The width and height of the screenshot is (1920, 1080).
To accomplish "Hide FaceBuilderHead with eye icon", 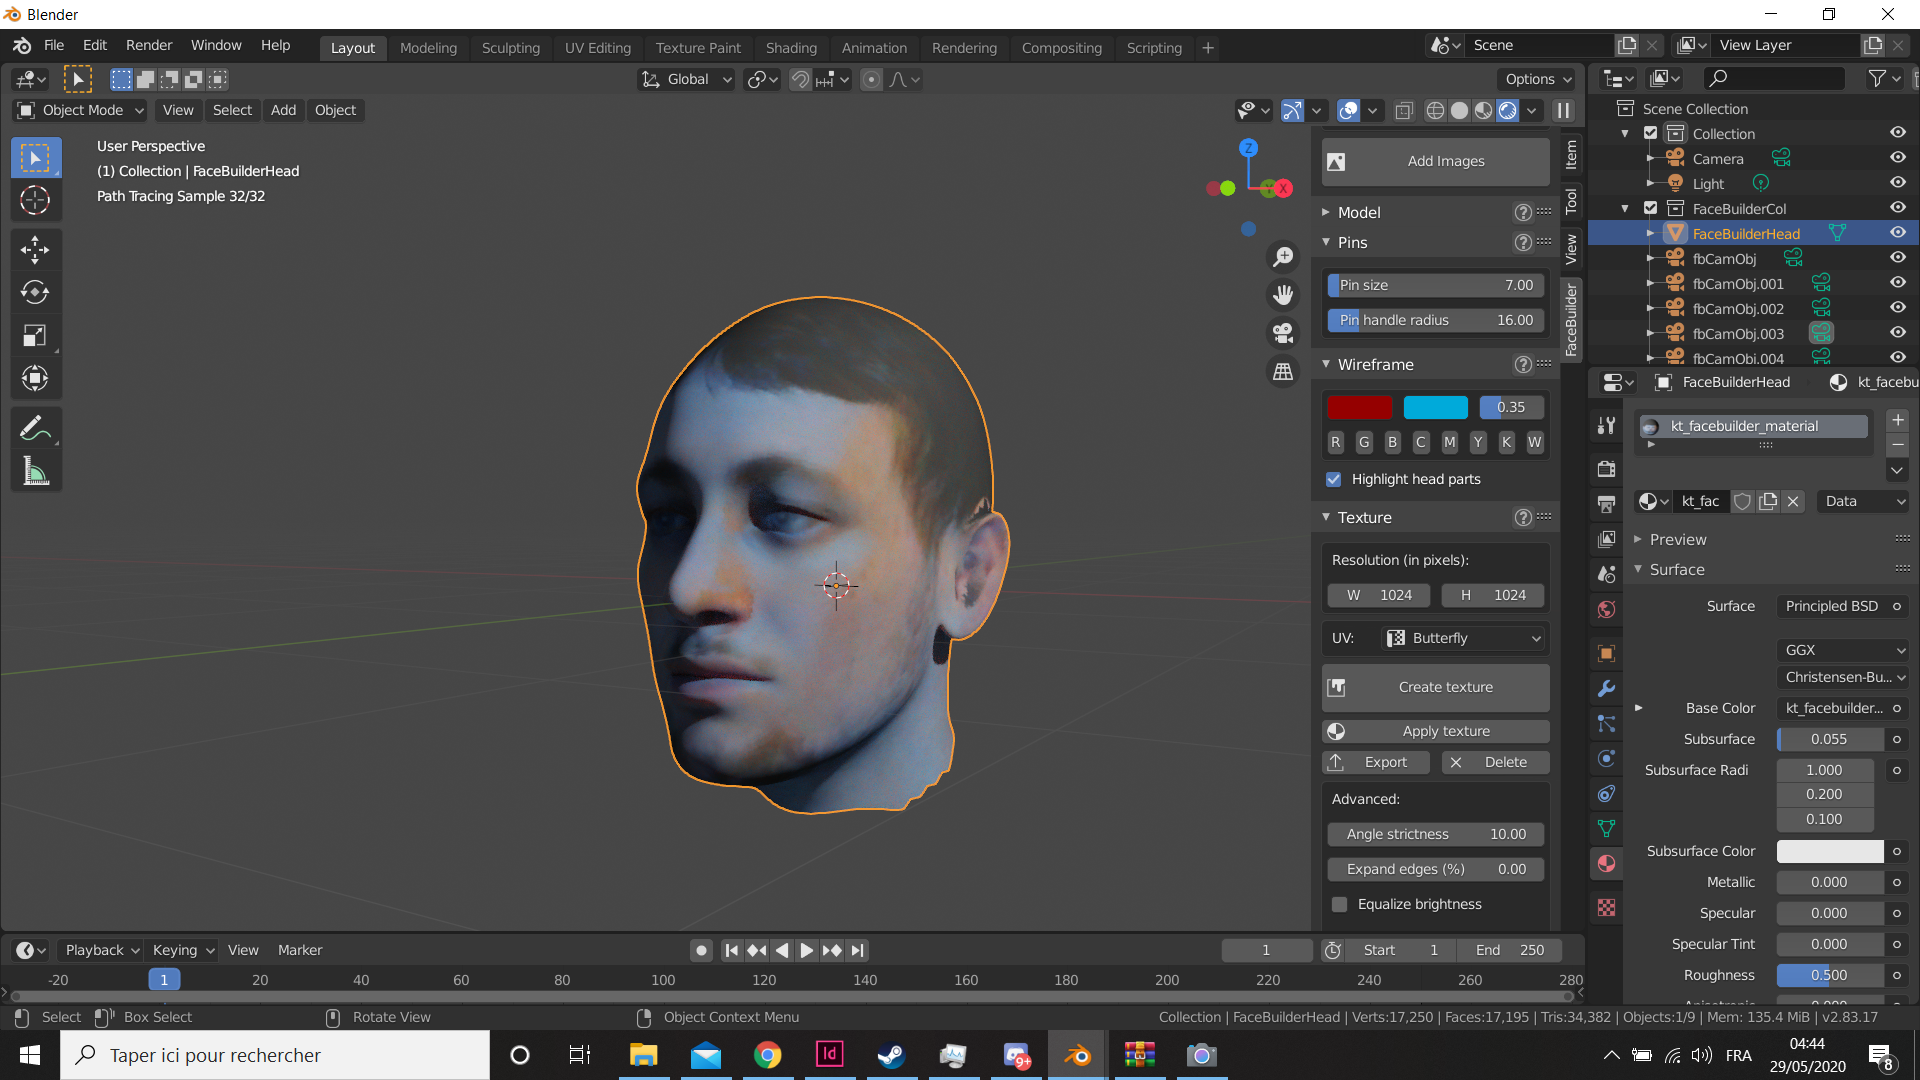I will tap(1897, 233).
